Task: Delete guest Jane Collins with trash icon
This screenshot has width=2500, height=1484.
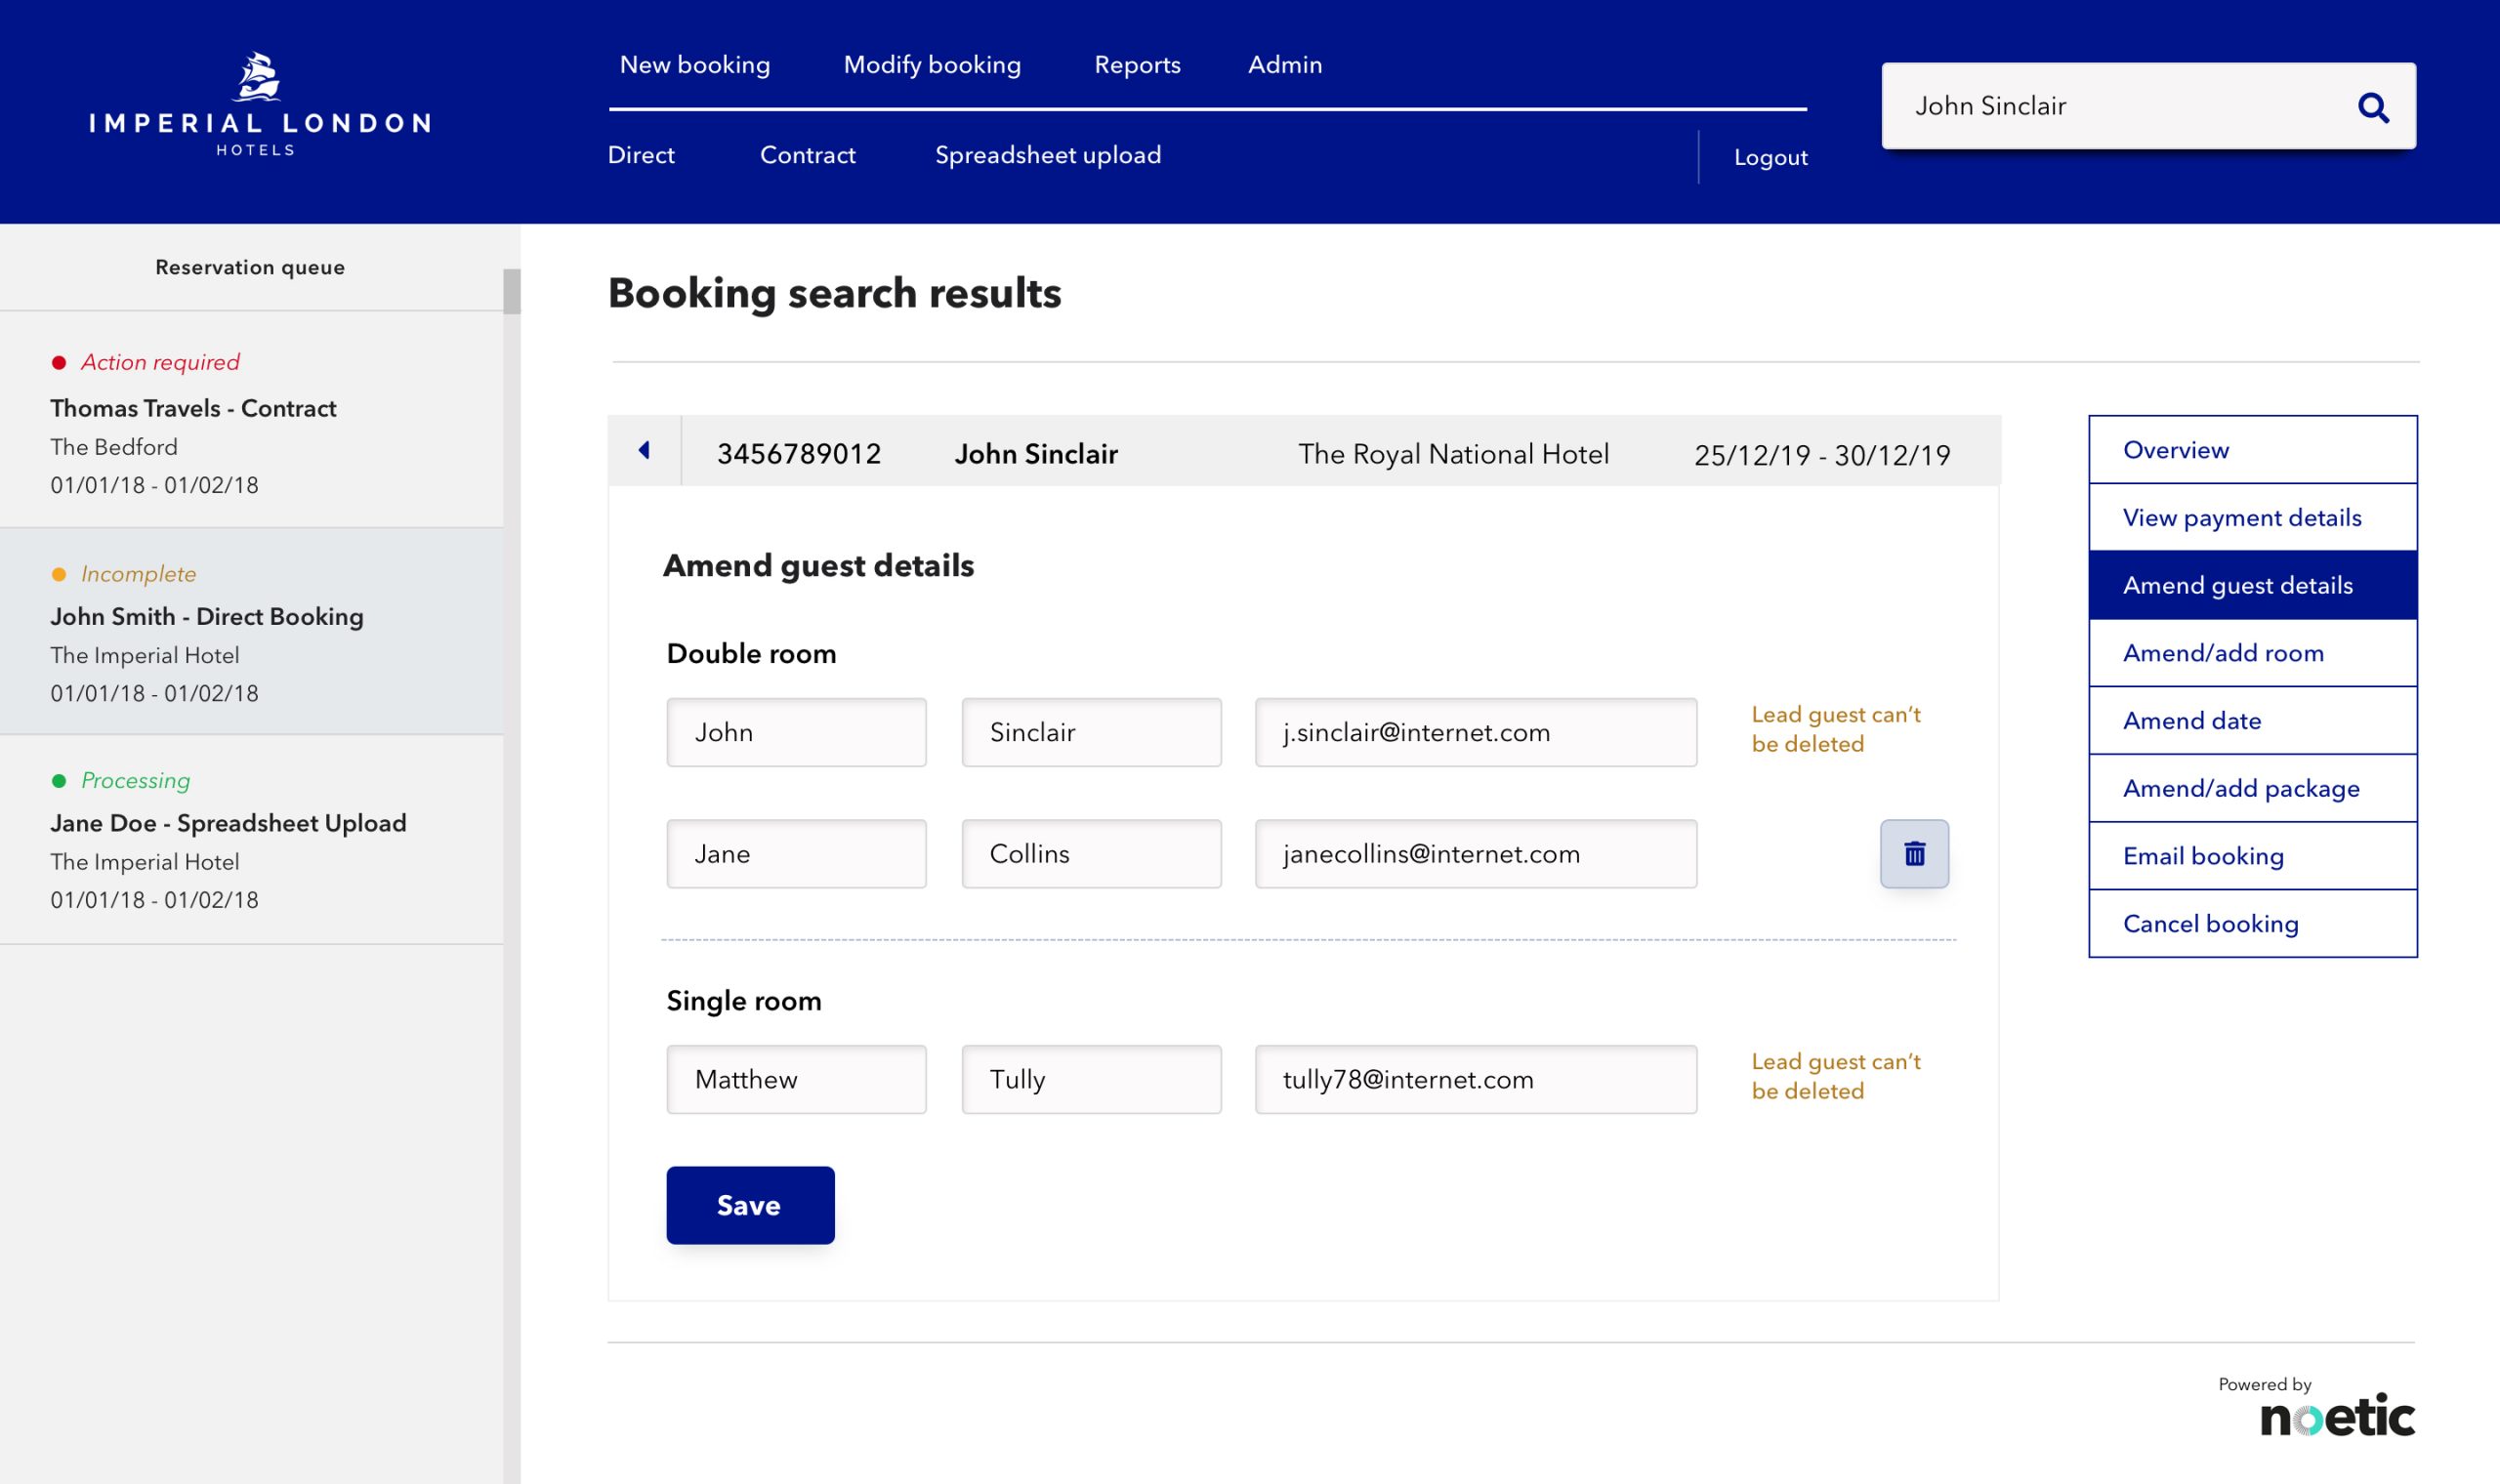Action: coord(1913,853)
